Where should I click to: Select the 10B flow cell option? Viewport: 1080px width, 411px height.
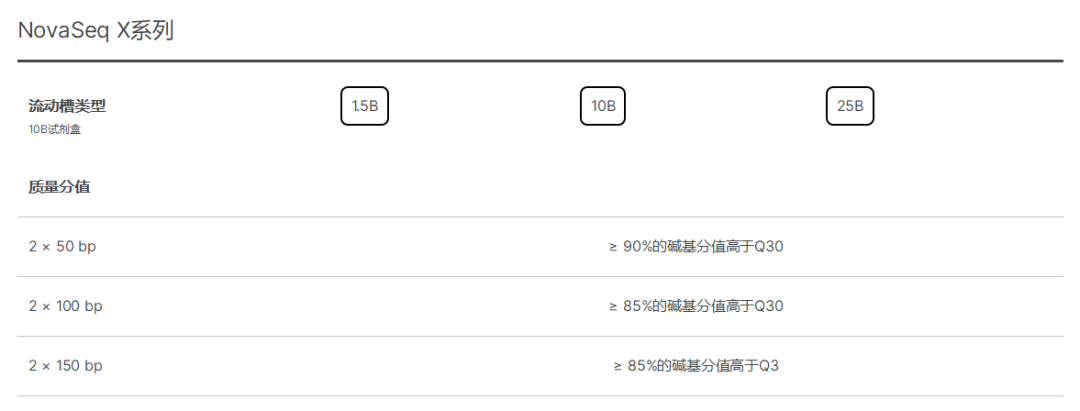click(x=602, y=106)
